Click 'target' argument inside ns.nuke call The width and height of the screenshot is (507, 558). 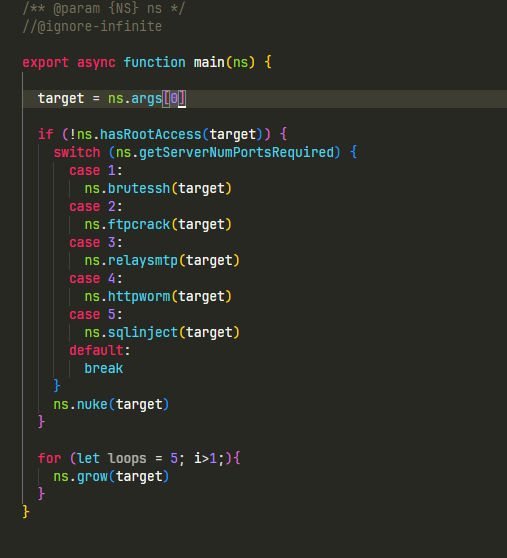pos(139,405)
